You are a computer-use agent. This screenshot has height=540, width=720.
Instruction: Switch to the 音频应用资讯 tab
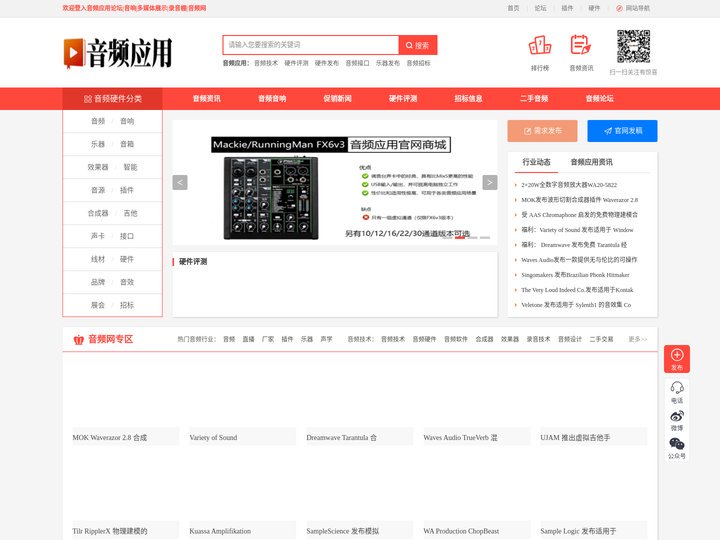591,162
